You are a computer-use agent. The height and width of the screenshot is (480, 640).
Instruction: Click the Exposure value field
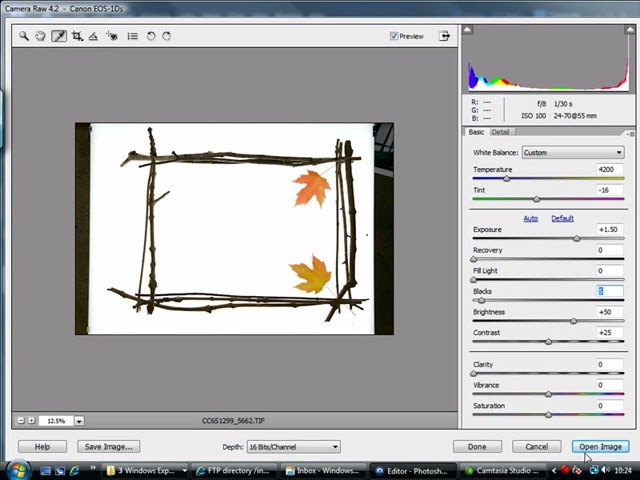coord(610,229)
